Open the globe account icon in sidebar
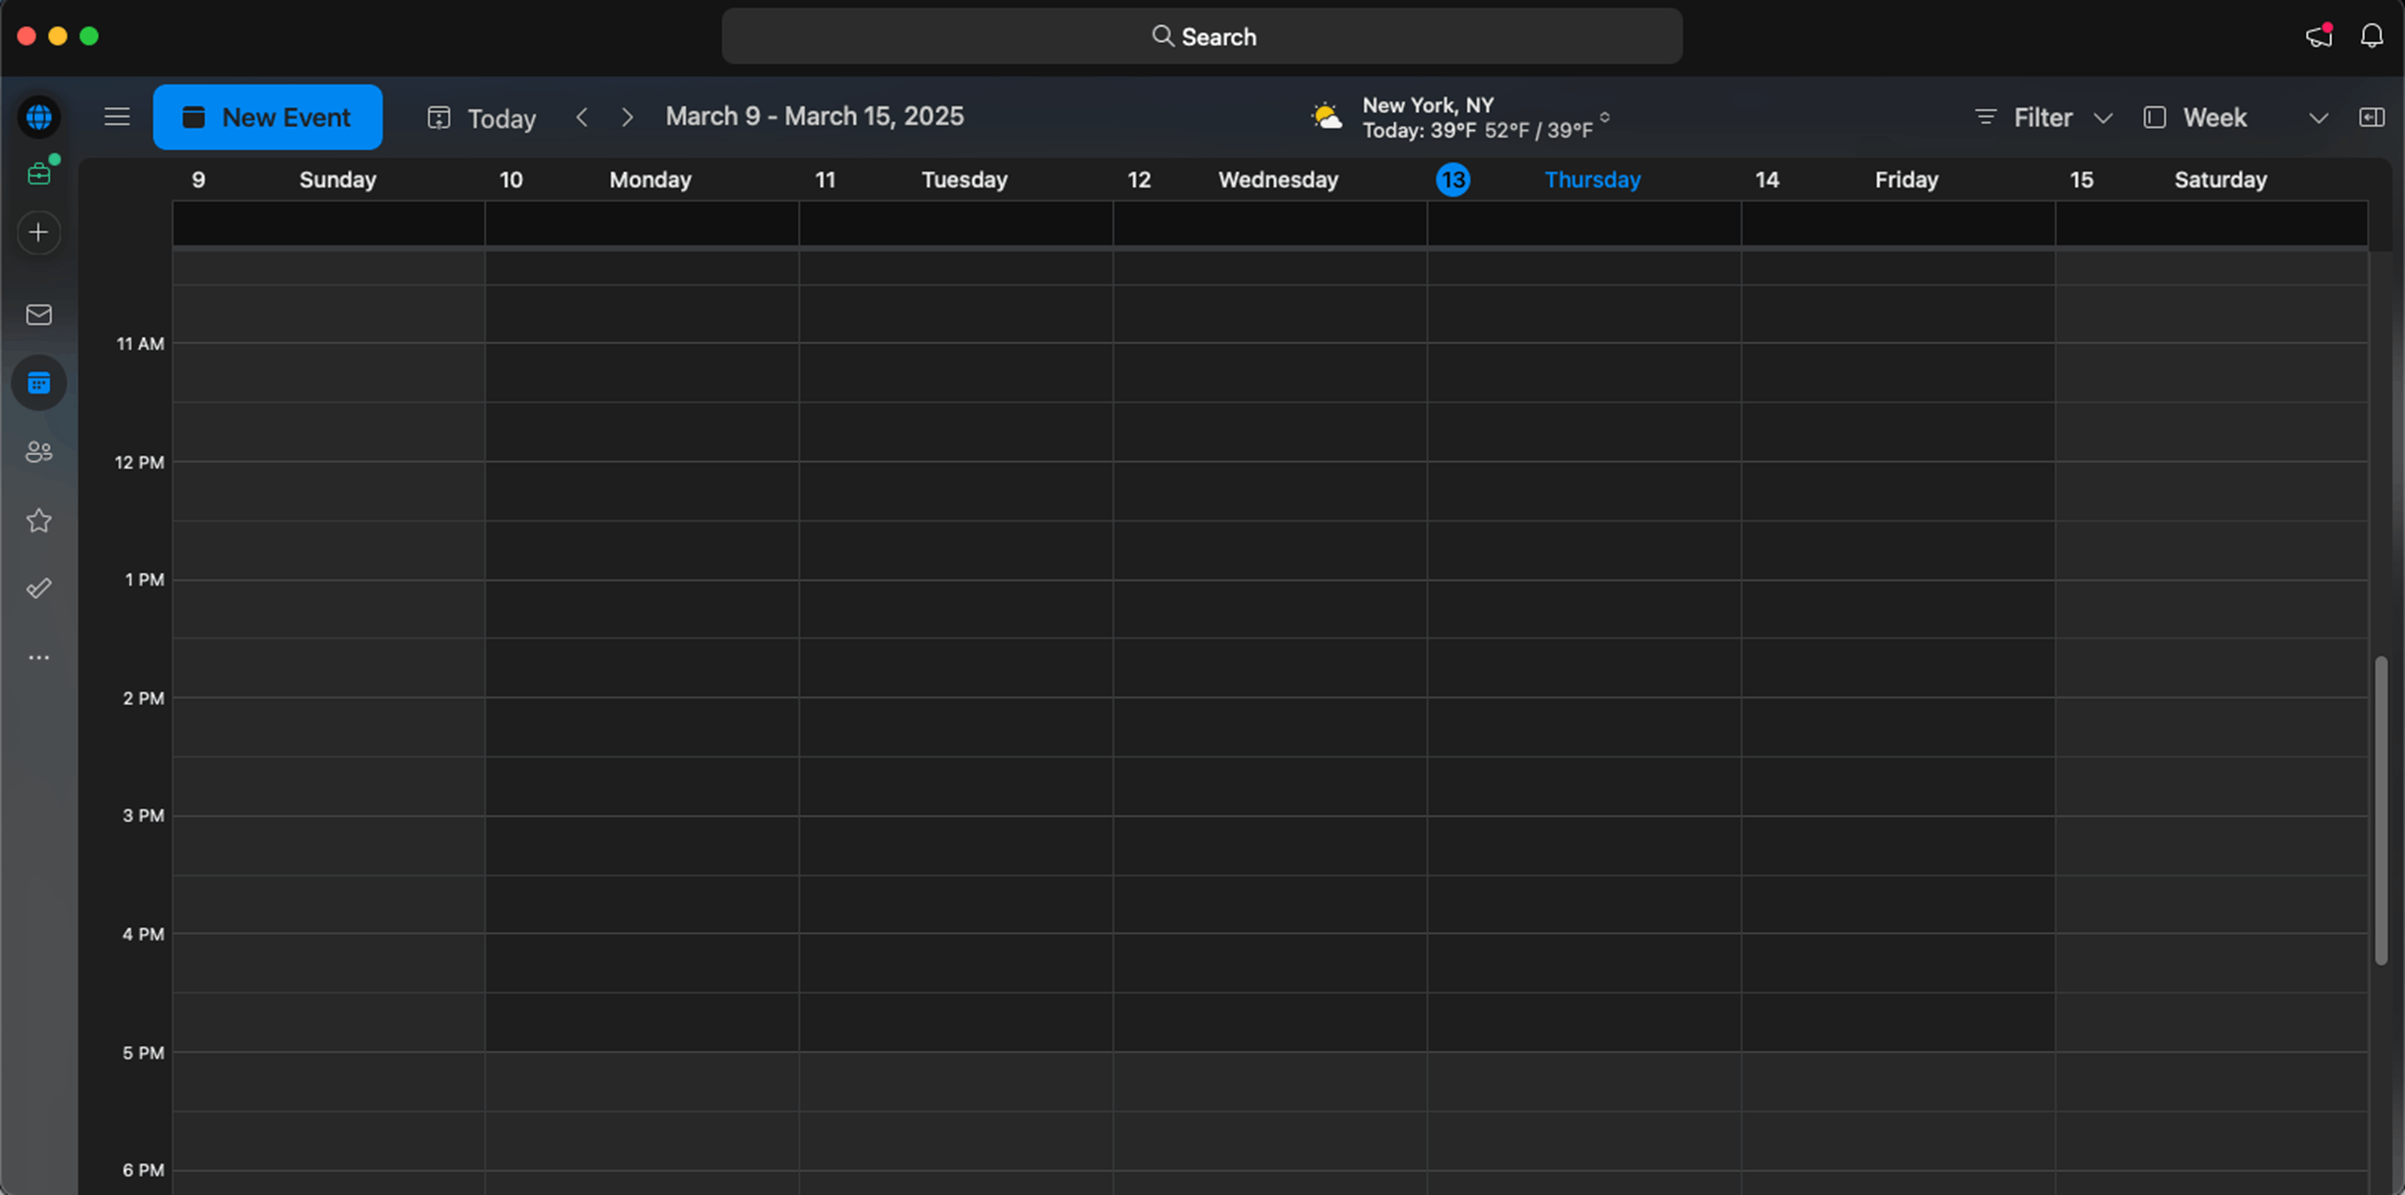The height and width of the screenshot is (1195, 2405). (39, 117)
